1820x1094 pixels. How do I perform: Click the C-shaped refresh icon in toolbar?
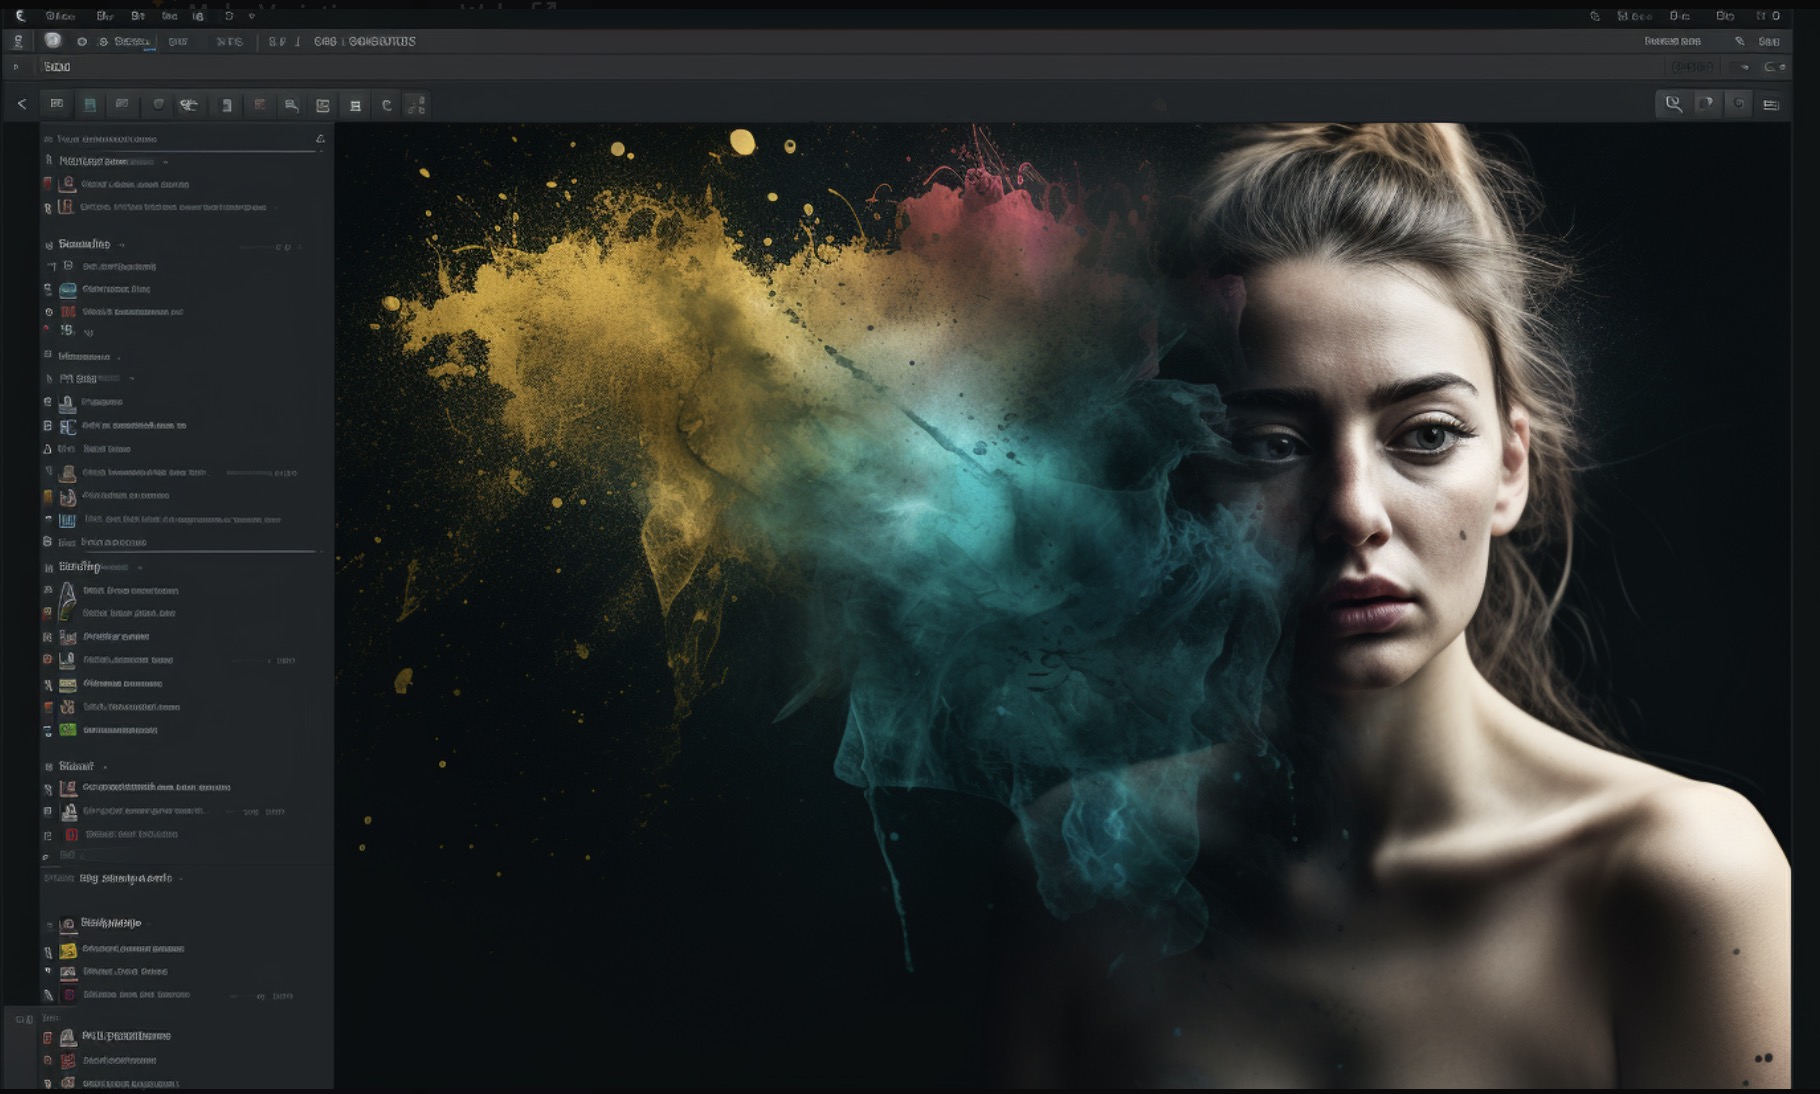[x=387, y=105]
